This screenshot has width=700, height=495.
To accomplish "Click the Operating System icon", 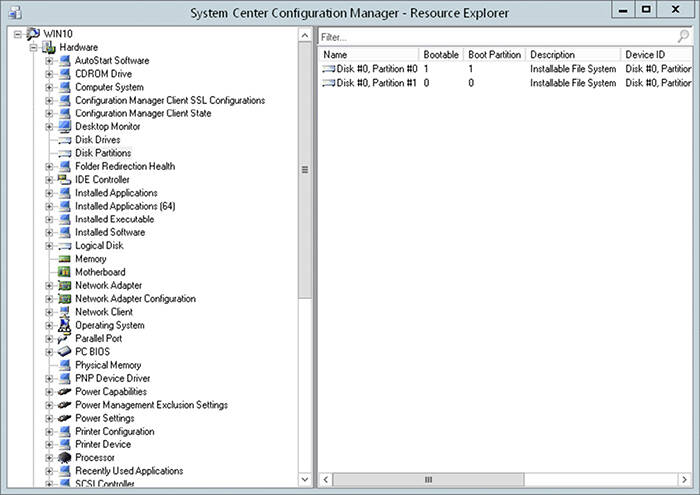I will pos(65,325).
